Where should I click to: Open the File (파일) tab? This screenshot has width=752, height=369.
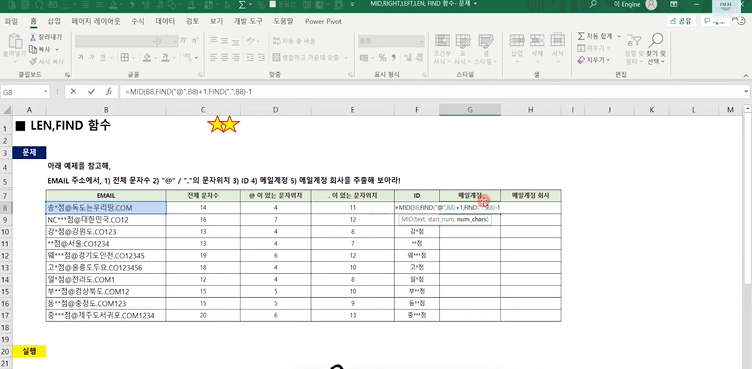[x=11, y=21]
